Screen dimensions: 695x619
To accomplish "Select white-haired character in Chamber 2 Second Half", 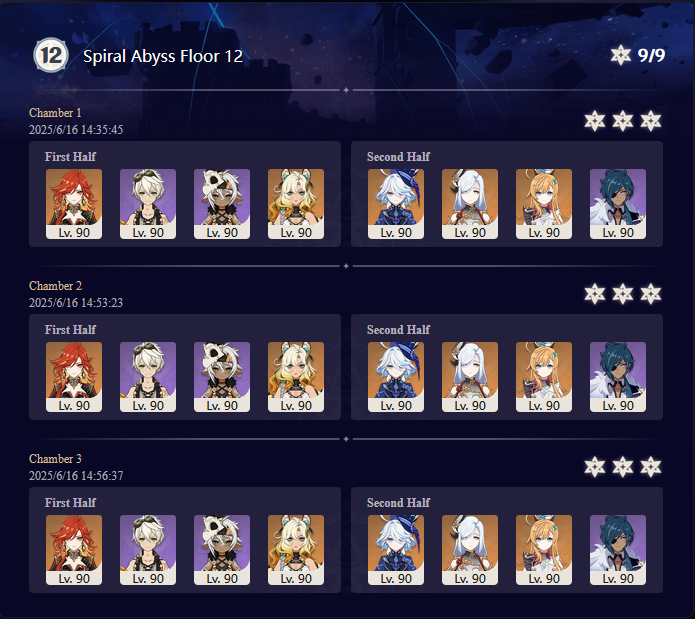I will [470, 377].
